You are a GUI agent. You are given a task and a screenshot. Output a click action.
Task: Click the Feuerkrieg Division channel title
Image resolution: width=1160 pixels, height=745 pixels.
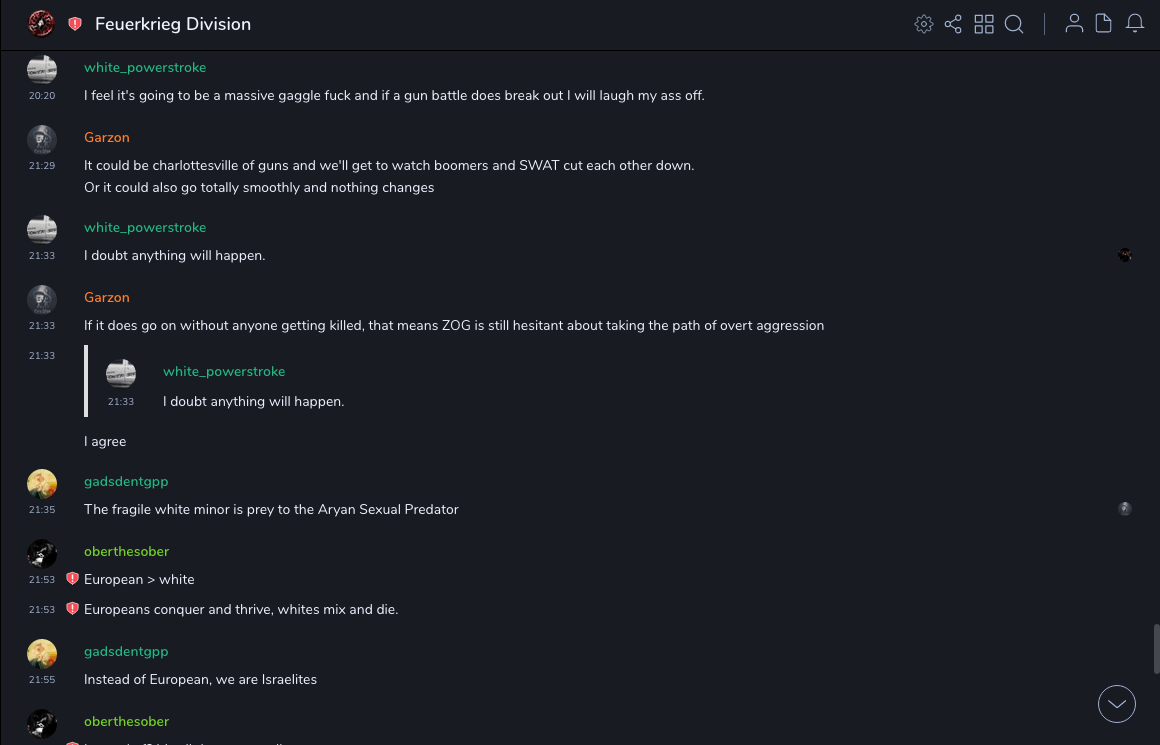click(x=173, y=24)
